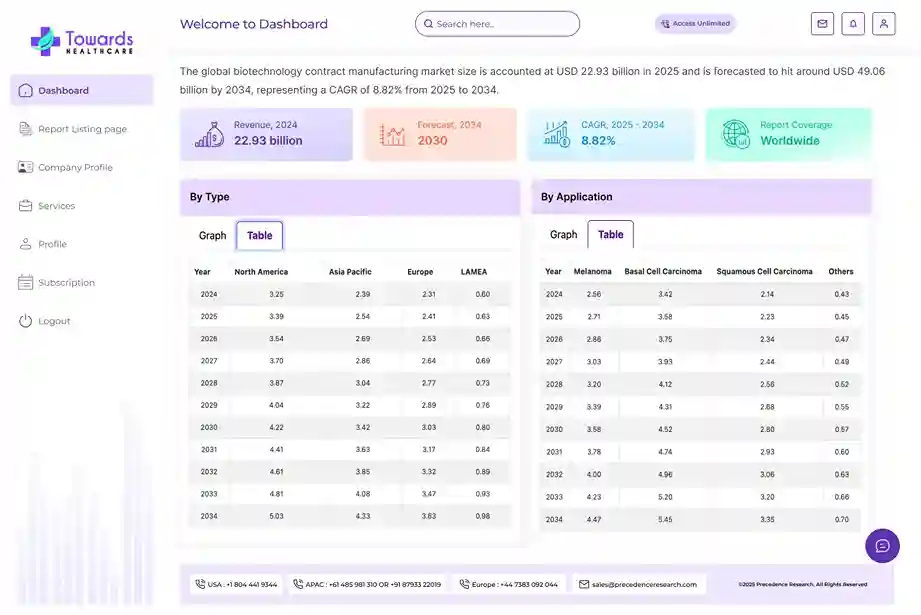Image resolution: width=921 pixels, height=615 pixels.
Task: Select Table tab under By Application
Action: 610,235
